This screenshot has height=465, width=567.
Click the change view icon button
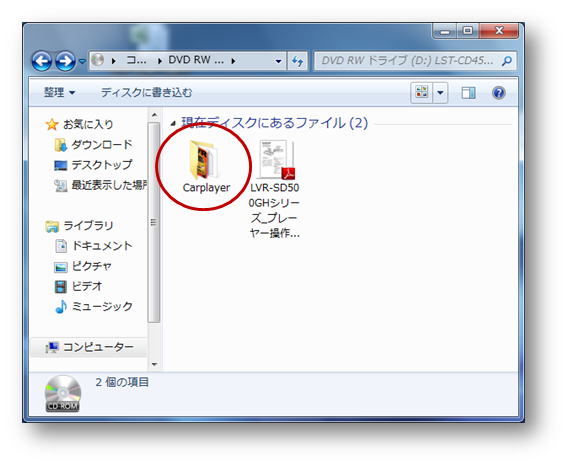click(422, 93)
